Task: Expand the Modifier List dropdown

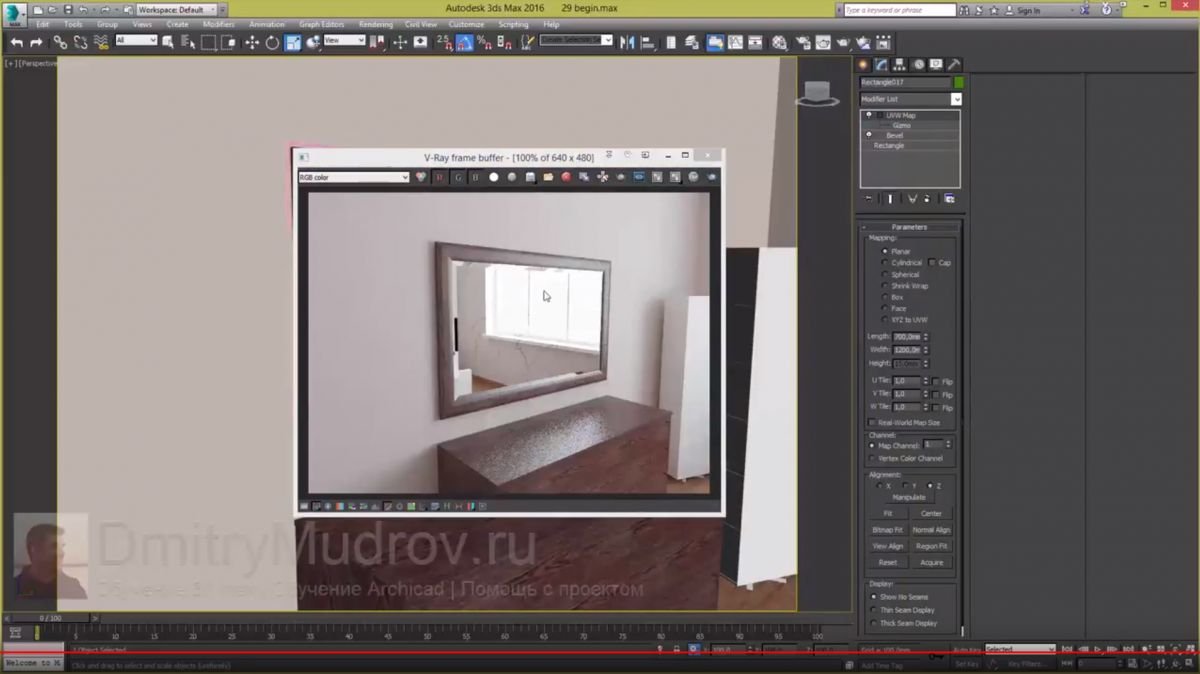Action: 910,99
